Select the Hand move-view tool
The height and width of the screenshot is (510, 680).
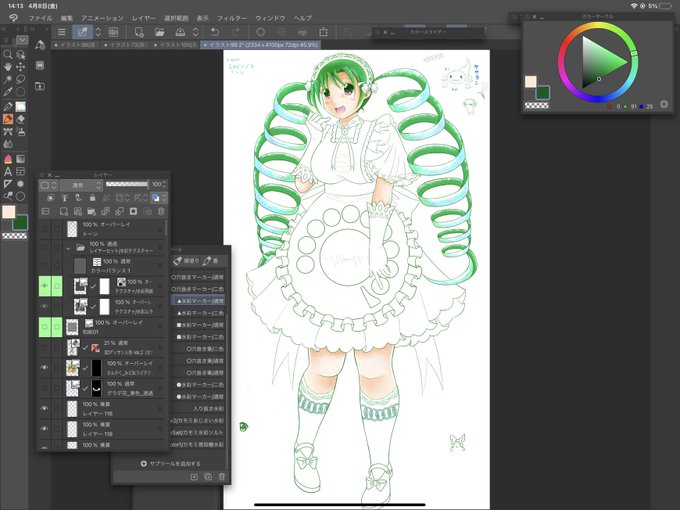[x=8, y=67]
